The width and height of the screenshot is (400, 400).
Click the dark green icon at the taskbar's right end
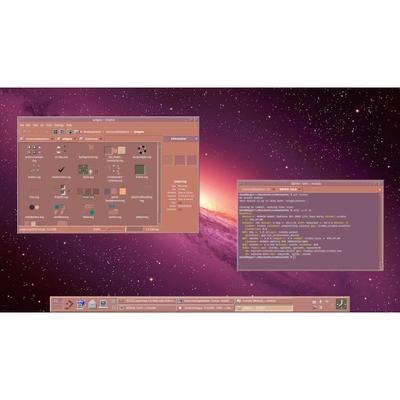tap(341, 304)
